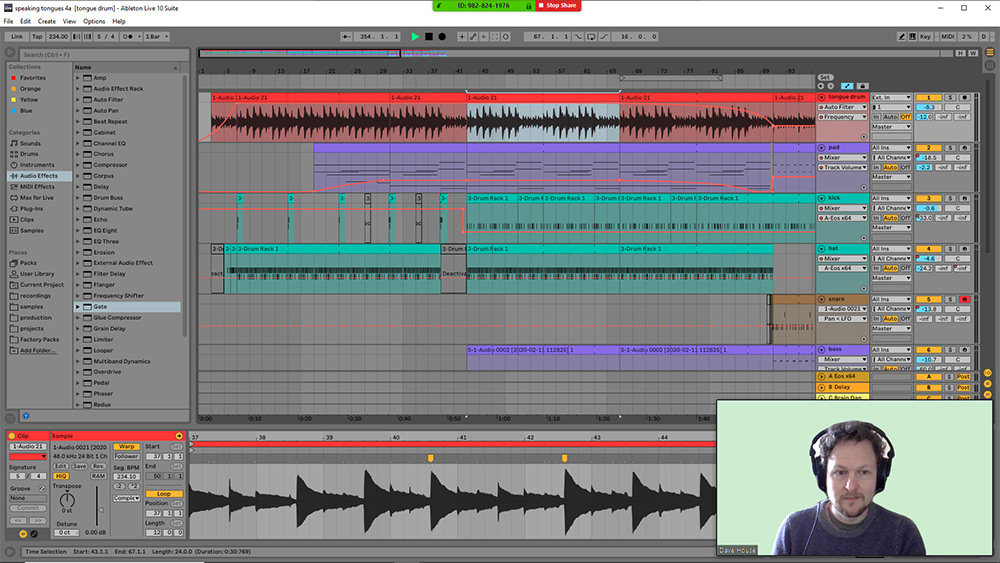This screenshot has height=563, width=1000.
Task: Expand the Gate device in browser list
Action: 78,307
